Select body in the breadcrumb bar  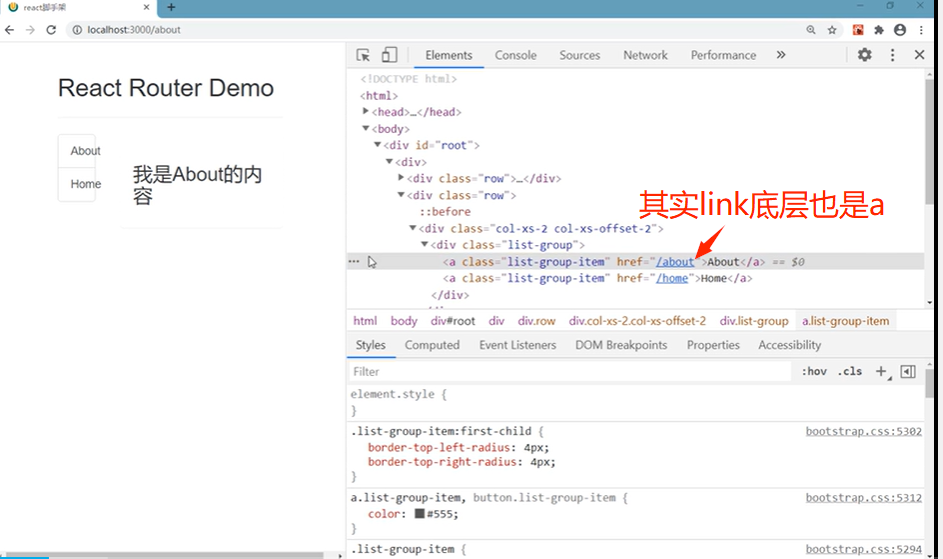point(404,321)
